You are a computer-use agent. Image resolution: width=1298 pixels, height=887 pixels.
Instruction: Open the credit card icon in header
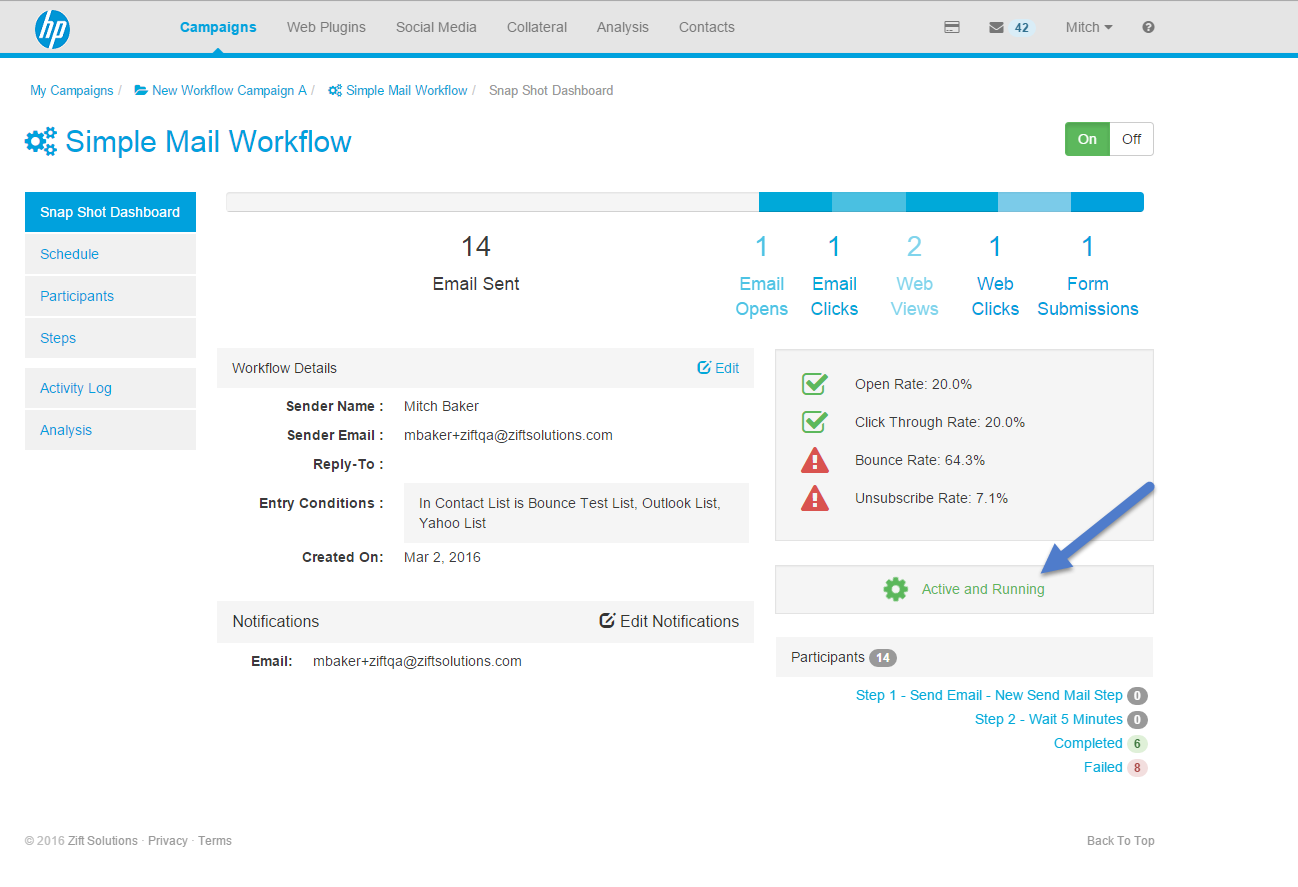point(952,28)
